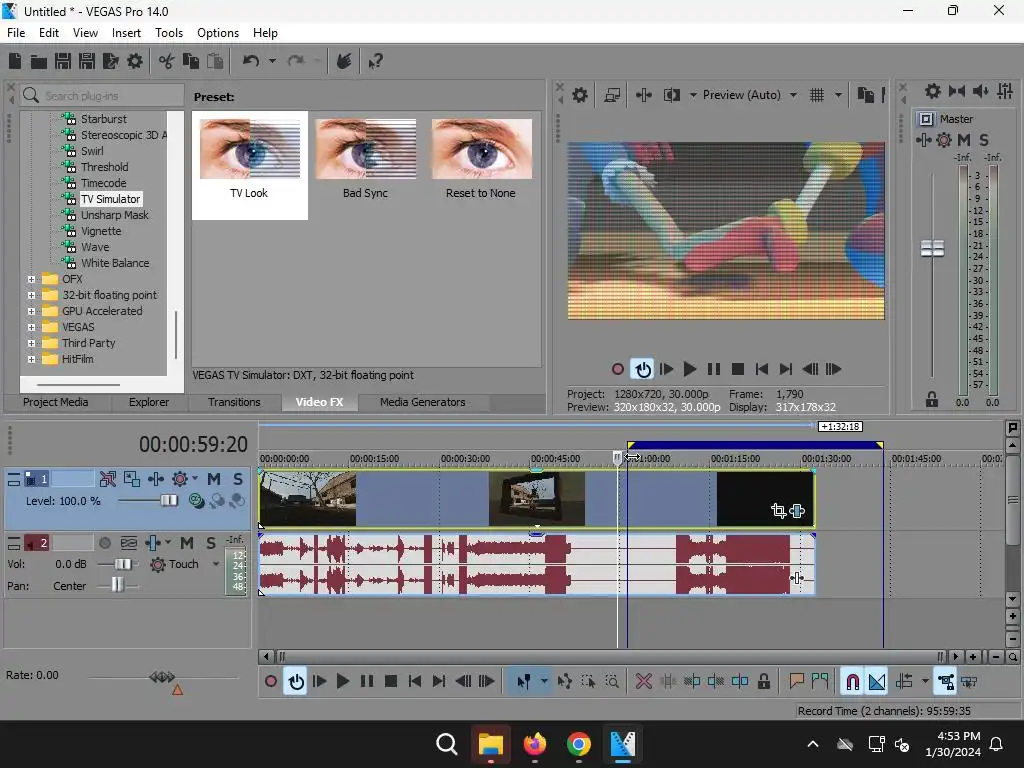Click the Delete X icon in the timeline toolbar

[x=644, y=682]
